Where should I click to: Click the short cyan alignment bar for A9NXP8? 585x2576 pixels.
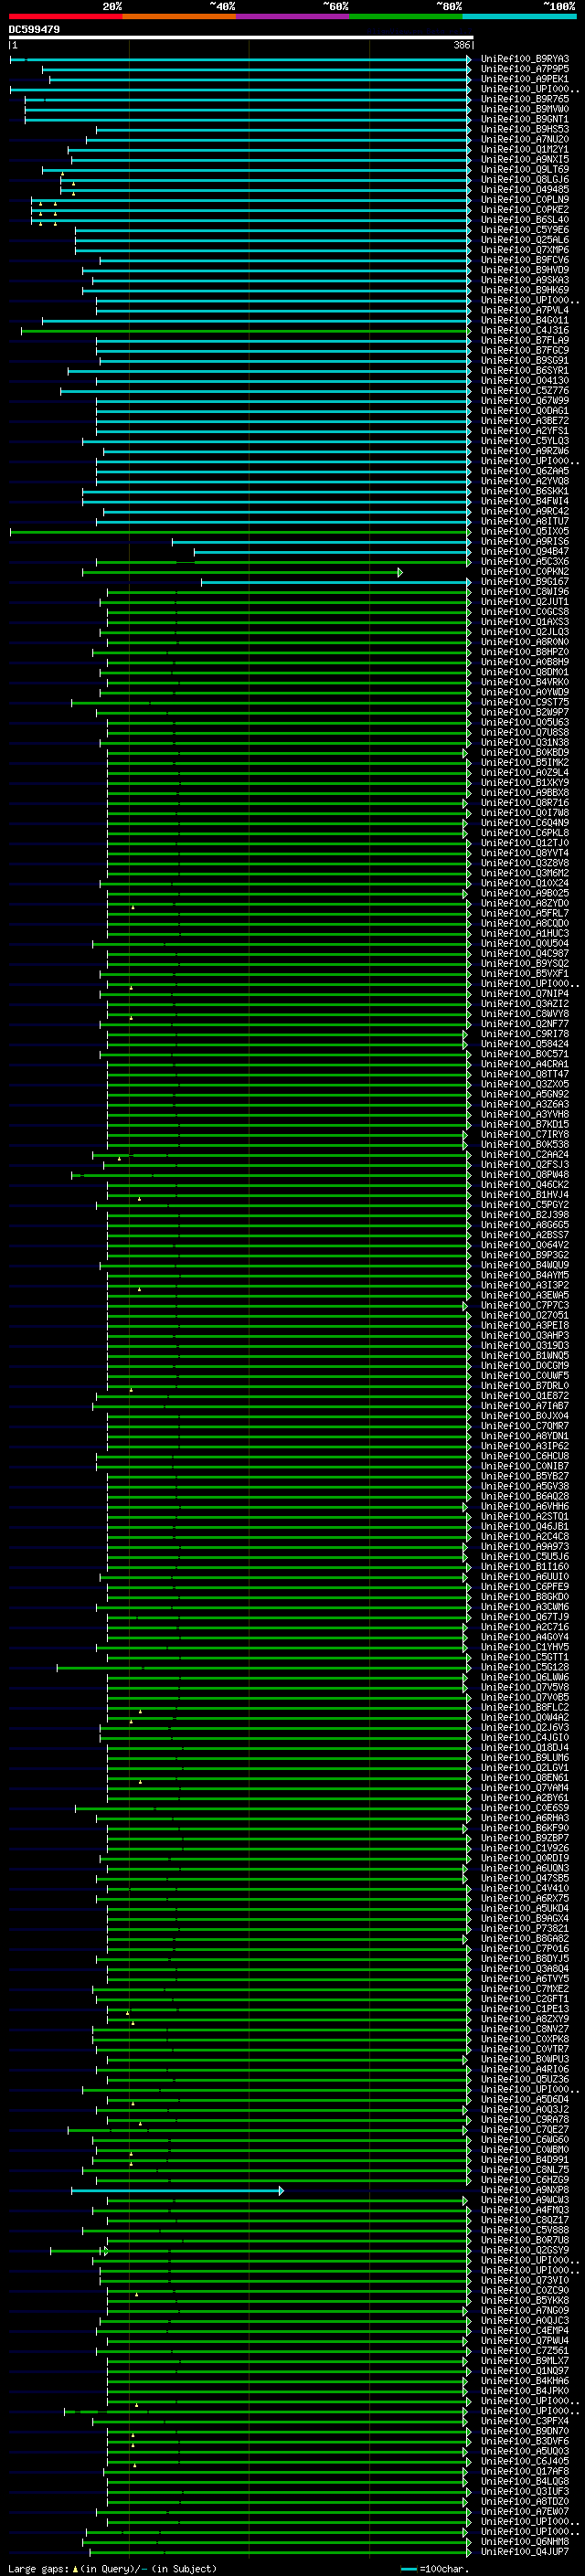click(x=177, y=2191)
